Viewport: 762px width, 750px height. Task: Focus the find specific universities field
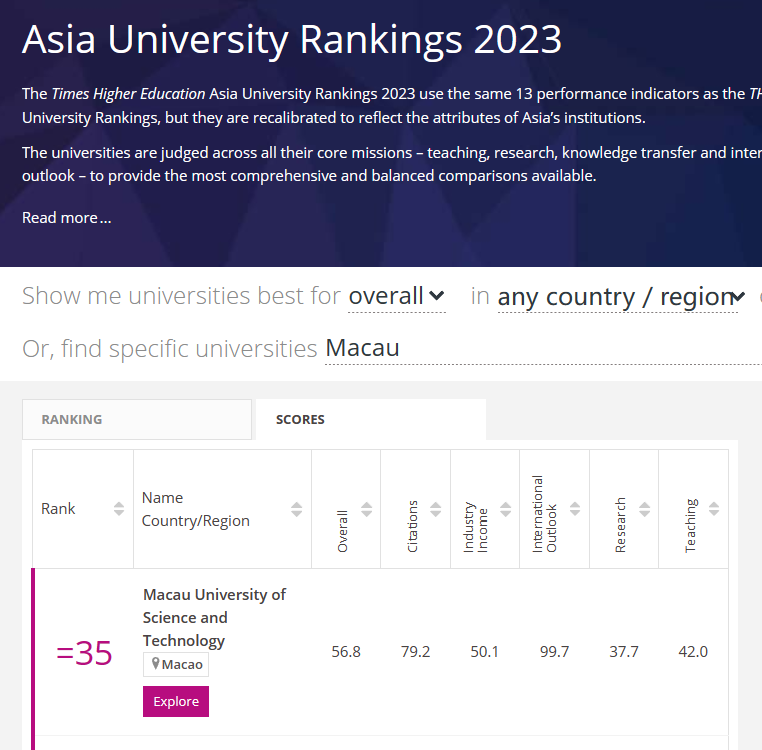pyautogui.click(x=543, y=349)
